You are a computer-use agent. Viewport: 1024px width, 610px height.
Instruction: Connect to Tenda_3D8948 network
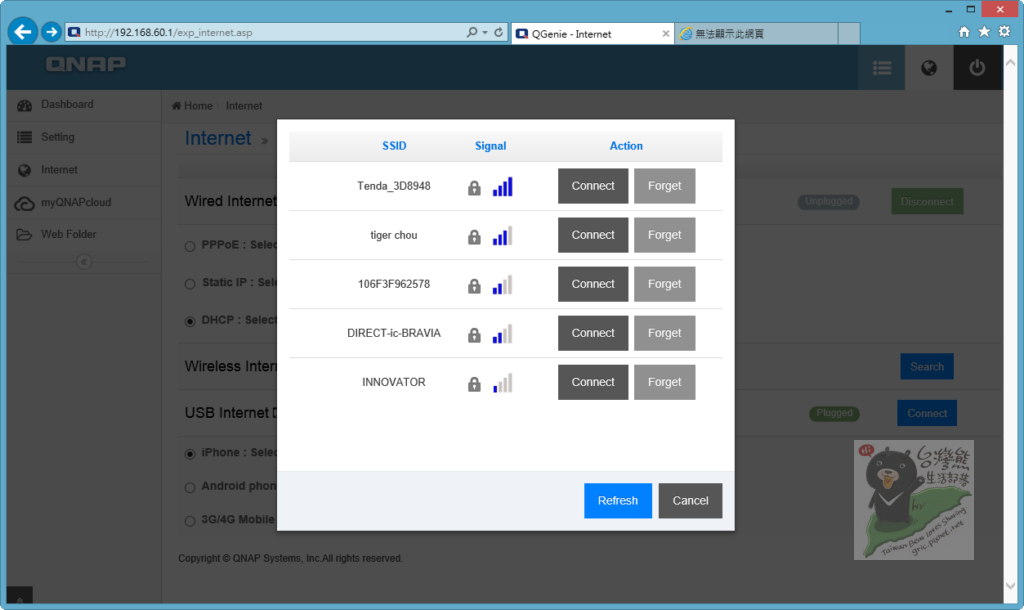click(x=593, y=186)
